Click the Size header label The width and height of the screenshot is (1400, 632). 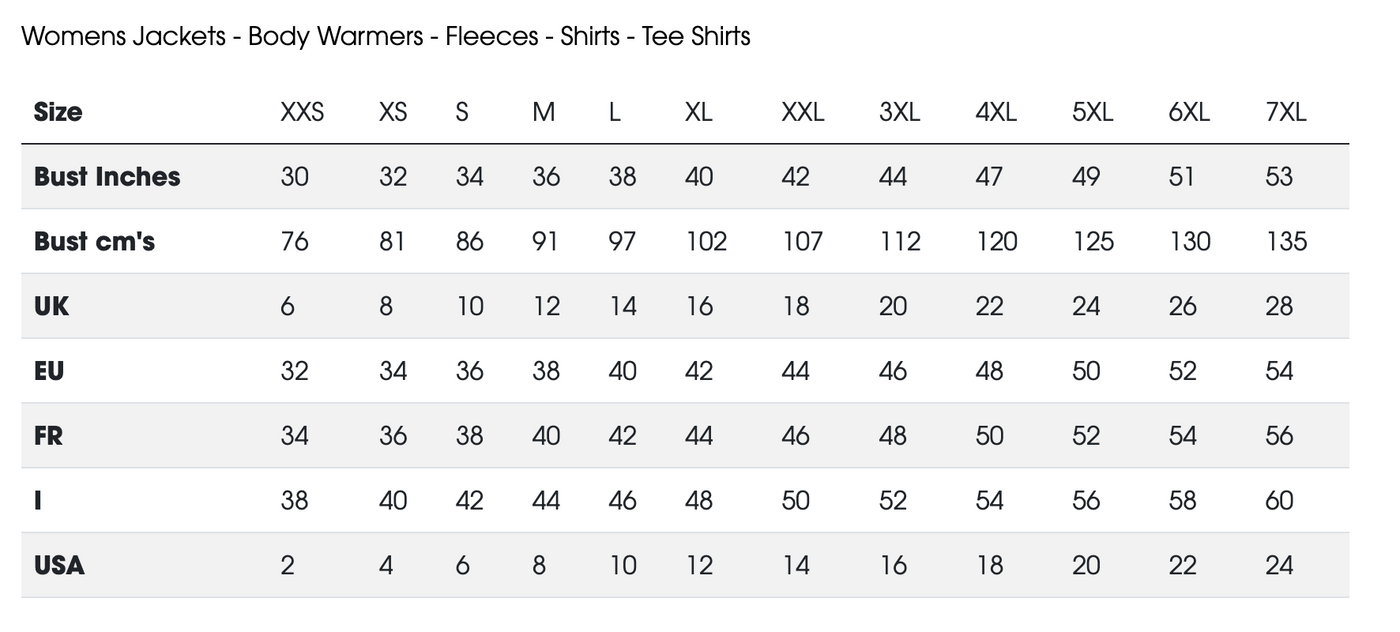58,112
